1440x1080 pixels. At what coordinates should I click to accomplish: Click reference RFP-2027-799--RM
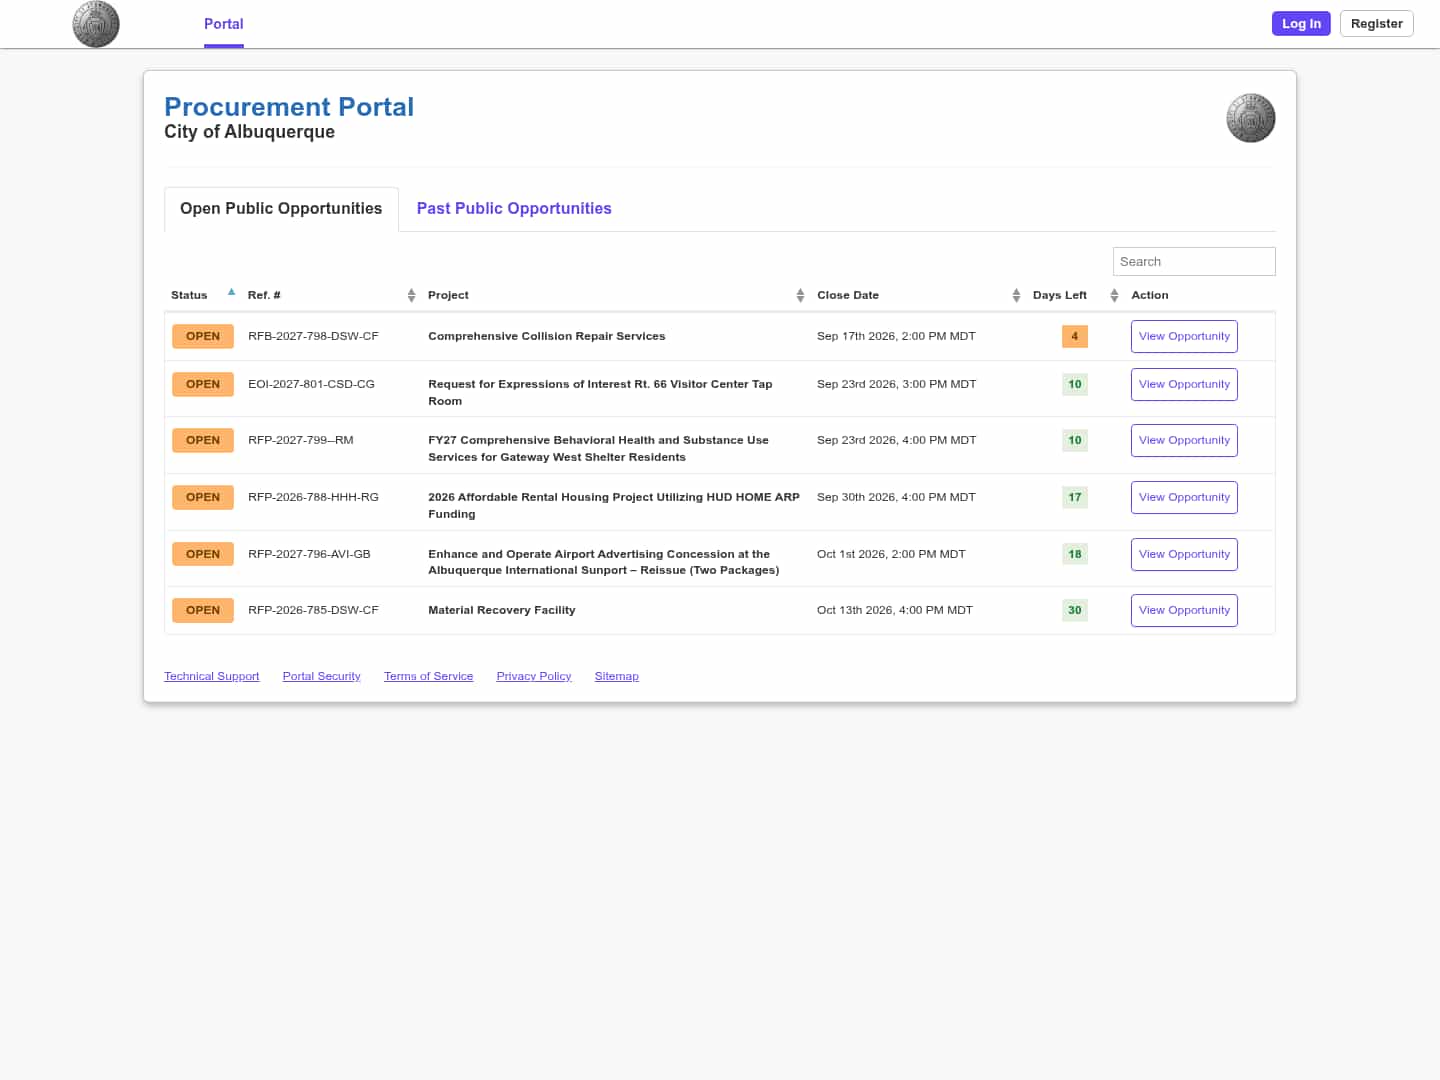(300, 440)
